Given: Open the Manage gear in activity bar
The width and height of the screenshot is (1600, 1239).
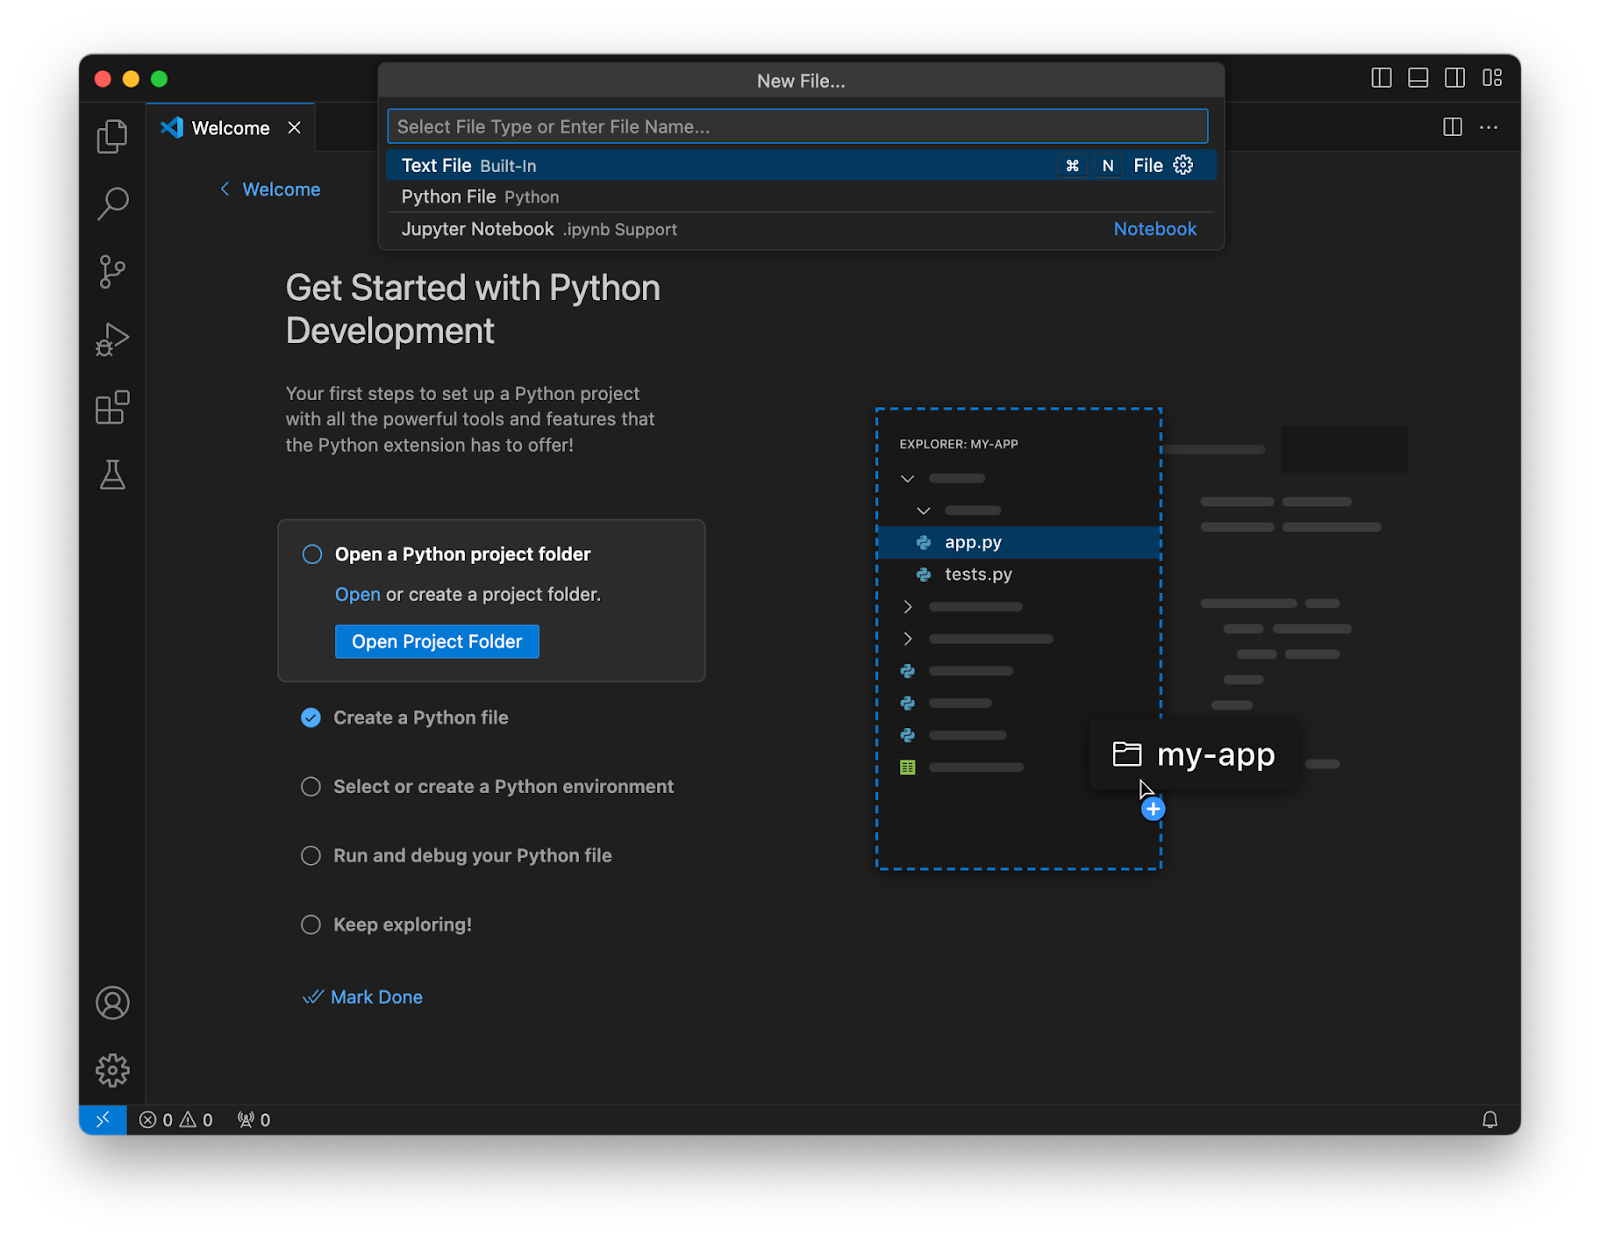Looking at the screenshot, I should pyautogui.click(x=112, y=1070).
